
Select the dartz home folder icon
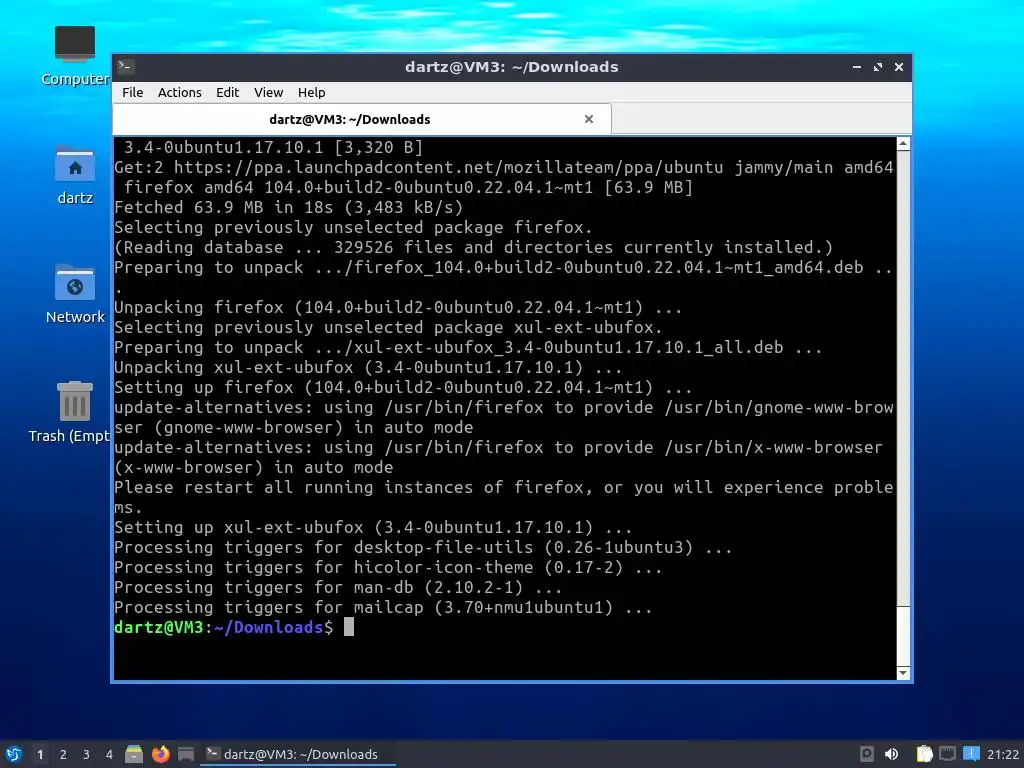(75, 175)
